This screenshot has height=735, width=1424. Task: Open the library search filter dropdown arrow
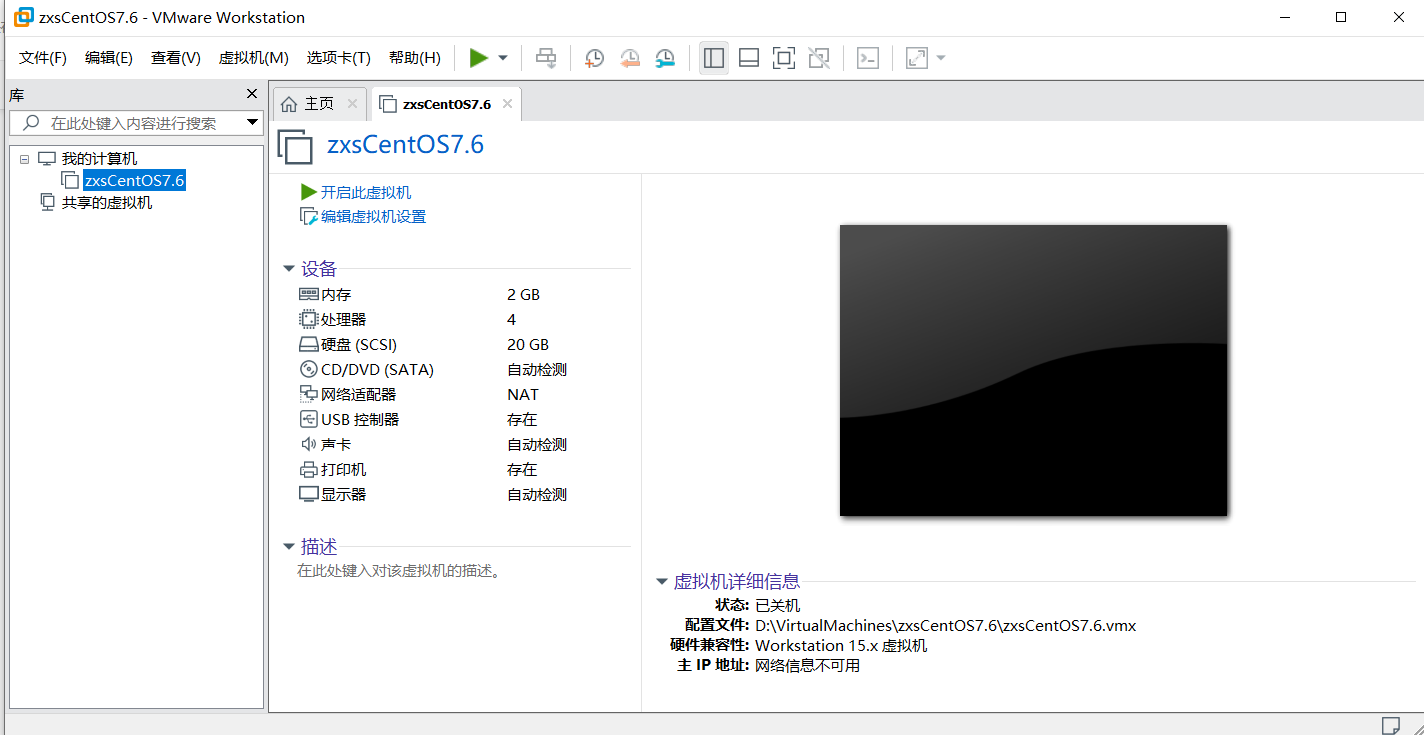click(252, 123)
